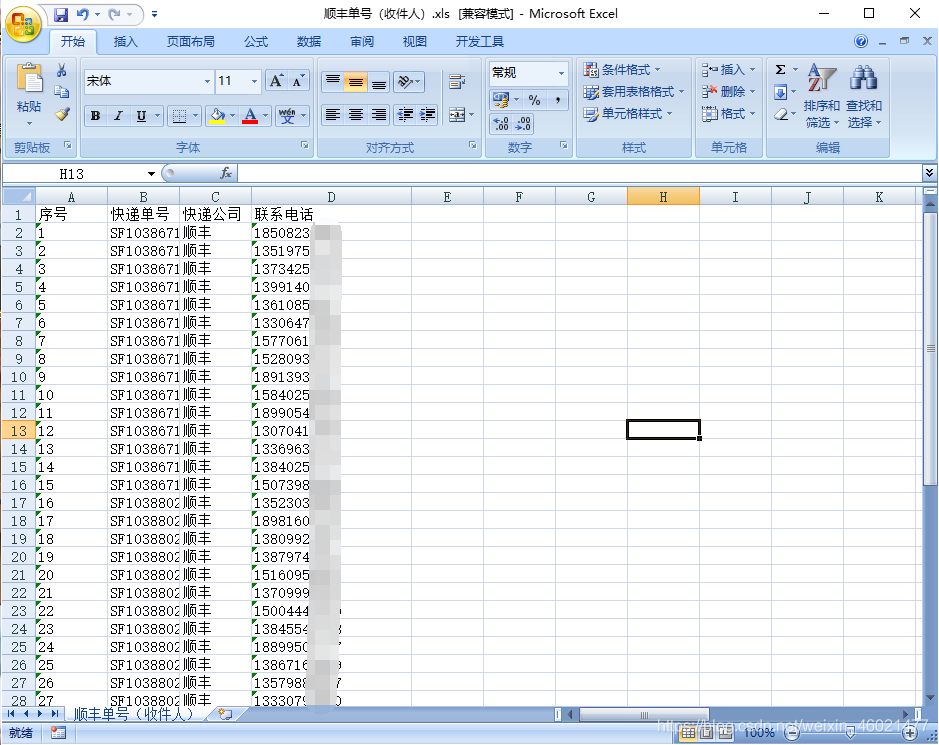
Task: Open the 页面布局 ribbon tab
Action: (x=190, y=41)
